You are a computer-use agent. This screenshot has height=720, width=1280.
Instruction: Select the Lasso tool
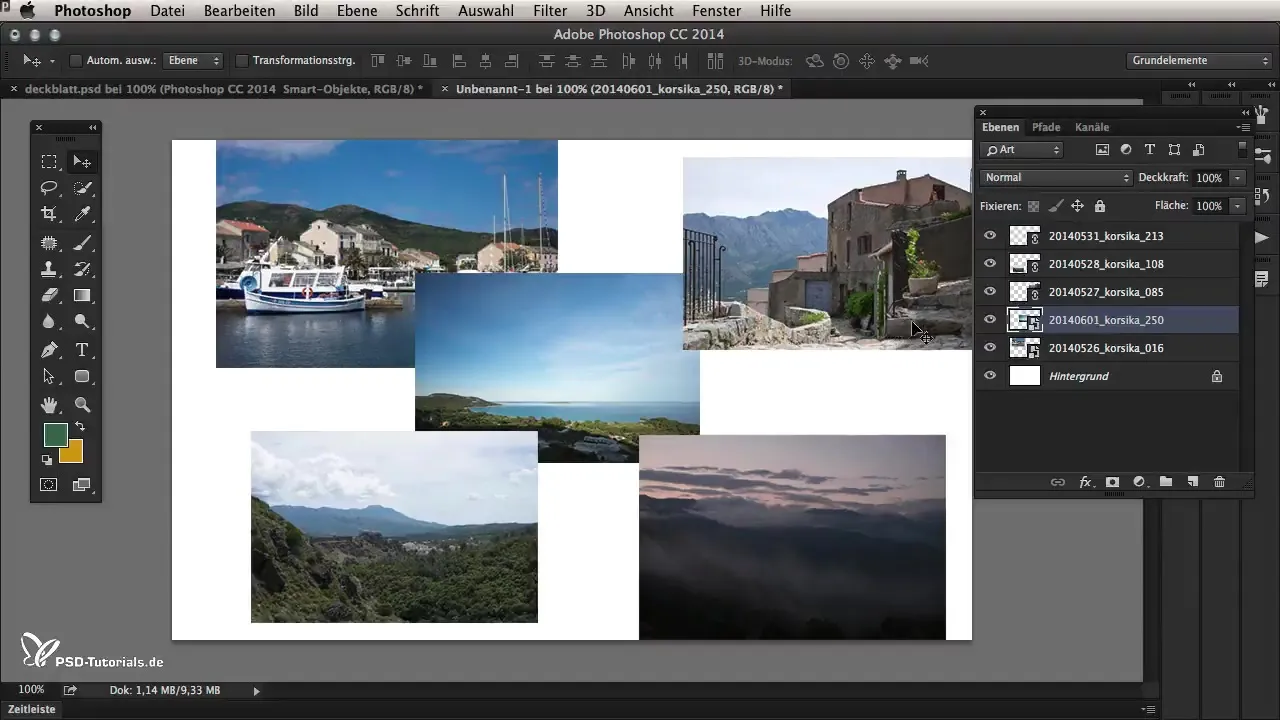48,188
